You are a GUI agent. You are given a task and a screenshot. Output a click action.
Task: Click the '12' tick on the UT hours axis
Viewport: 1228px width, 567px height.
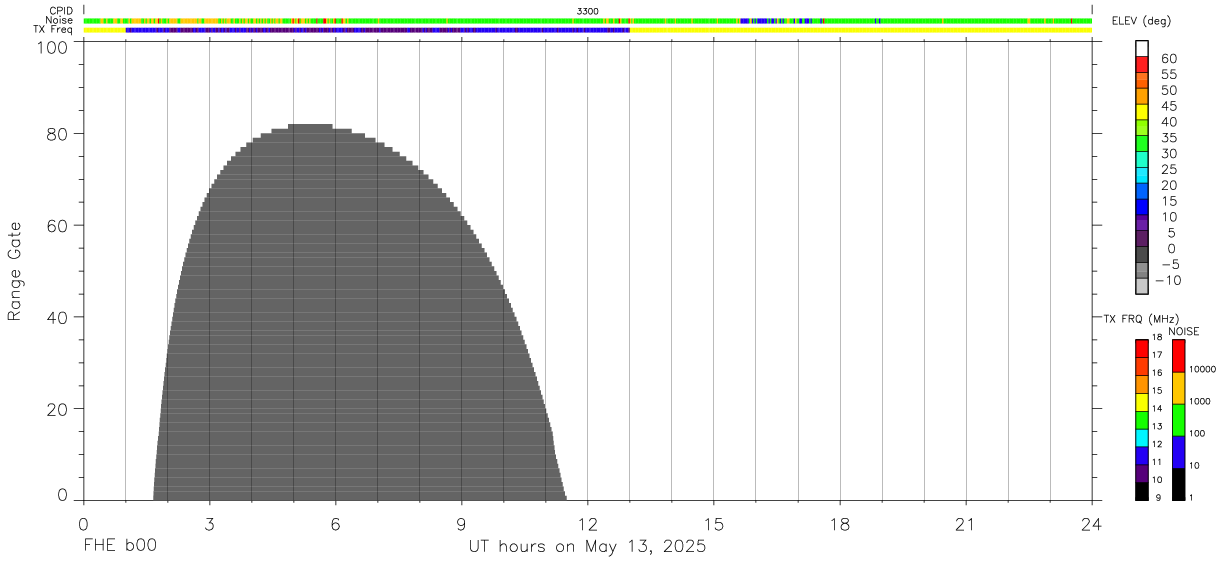[588, 524]
